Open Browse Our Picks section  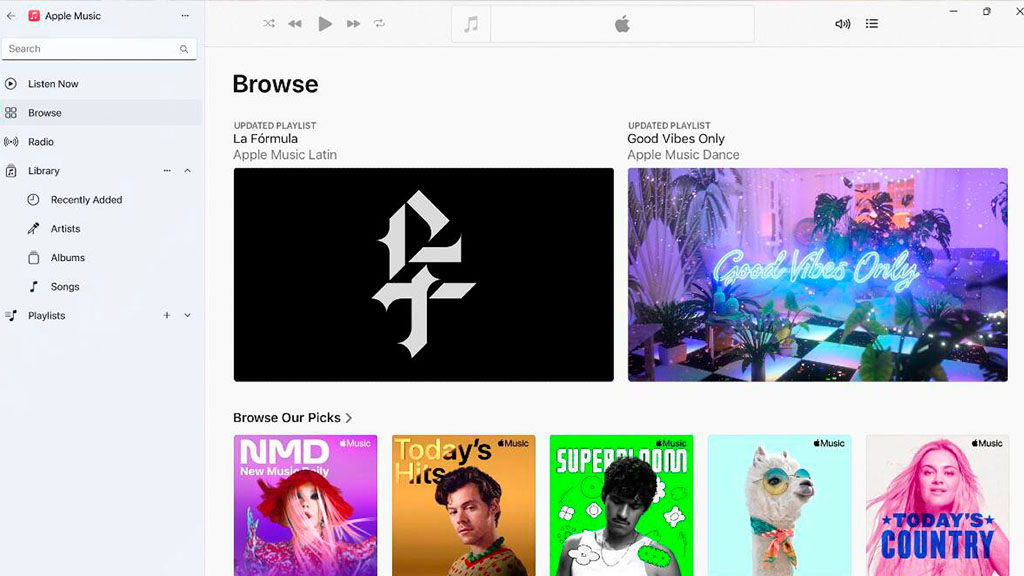pos(293,418)
